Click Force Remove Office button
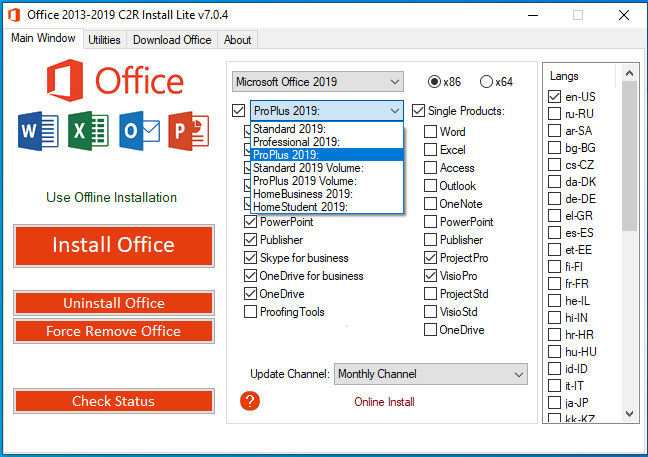 click(x=114, y=331)
